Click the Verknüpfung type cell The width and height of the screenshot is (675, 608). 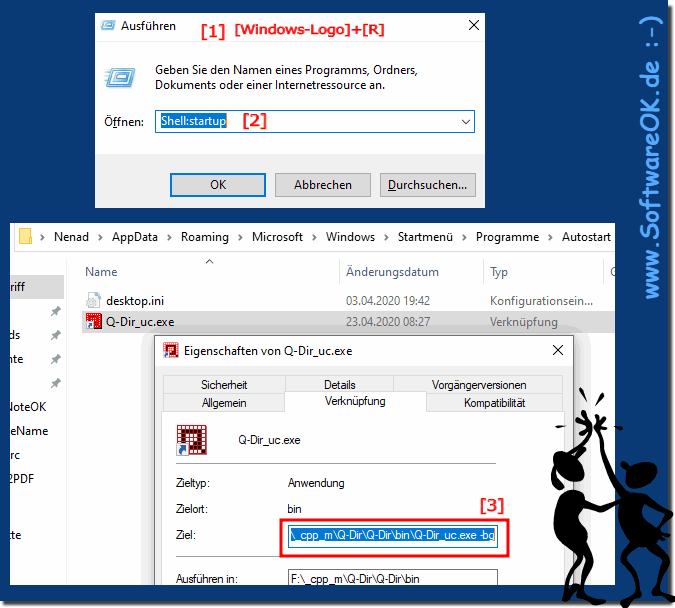[523, 322]
